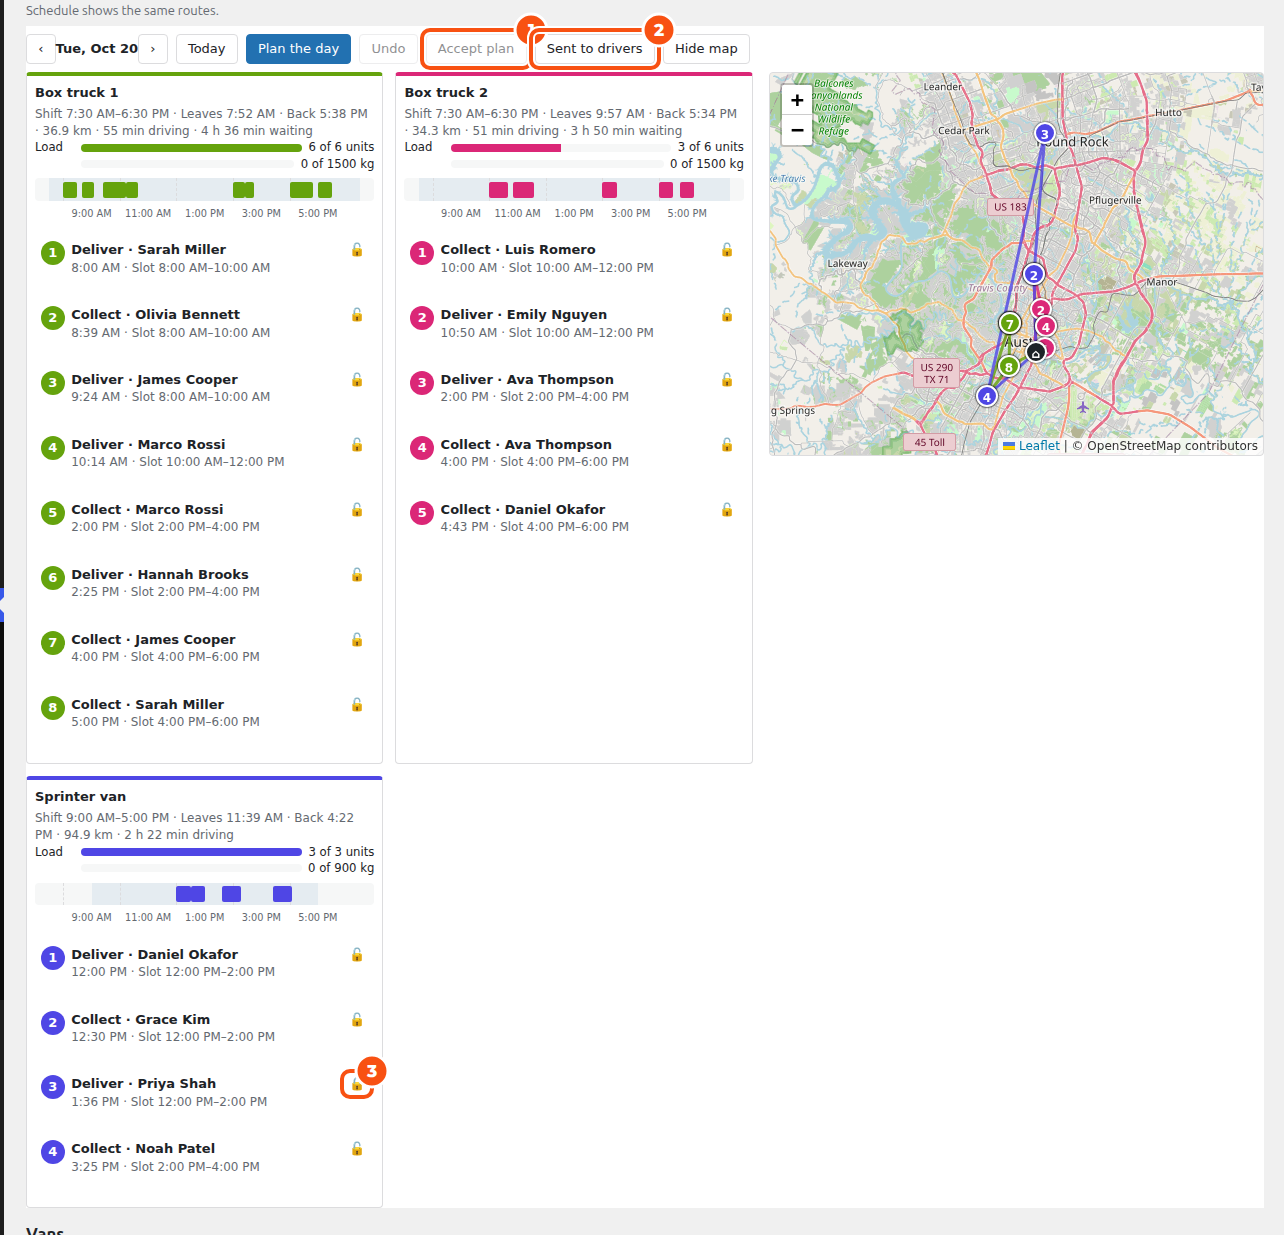Click the lock icon for Collect · Marco Rossi
The image size is (1284, 1235).
[357, 510]
